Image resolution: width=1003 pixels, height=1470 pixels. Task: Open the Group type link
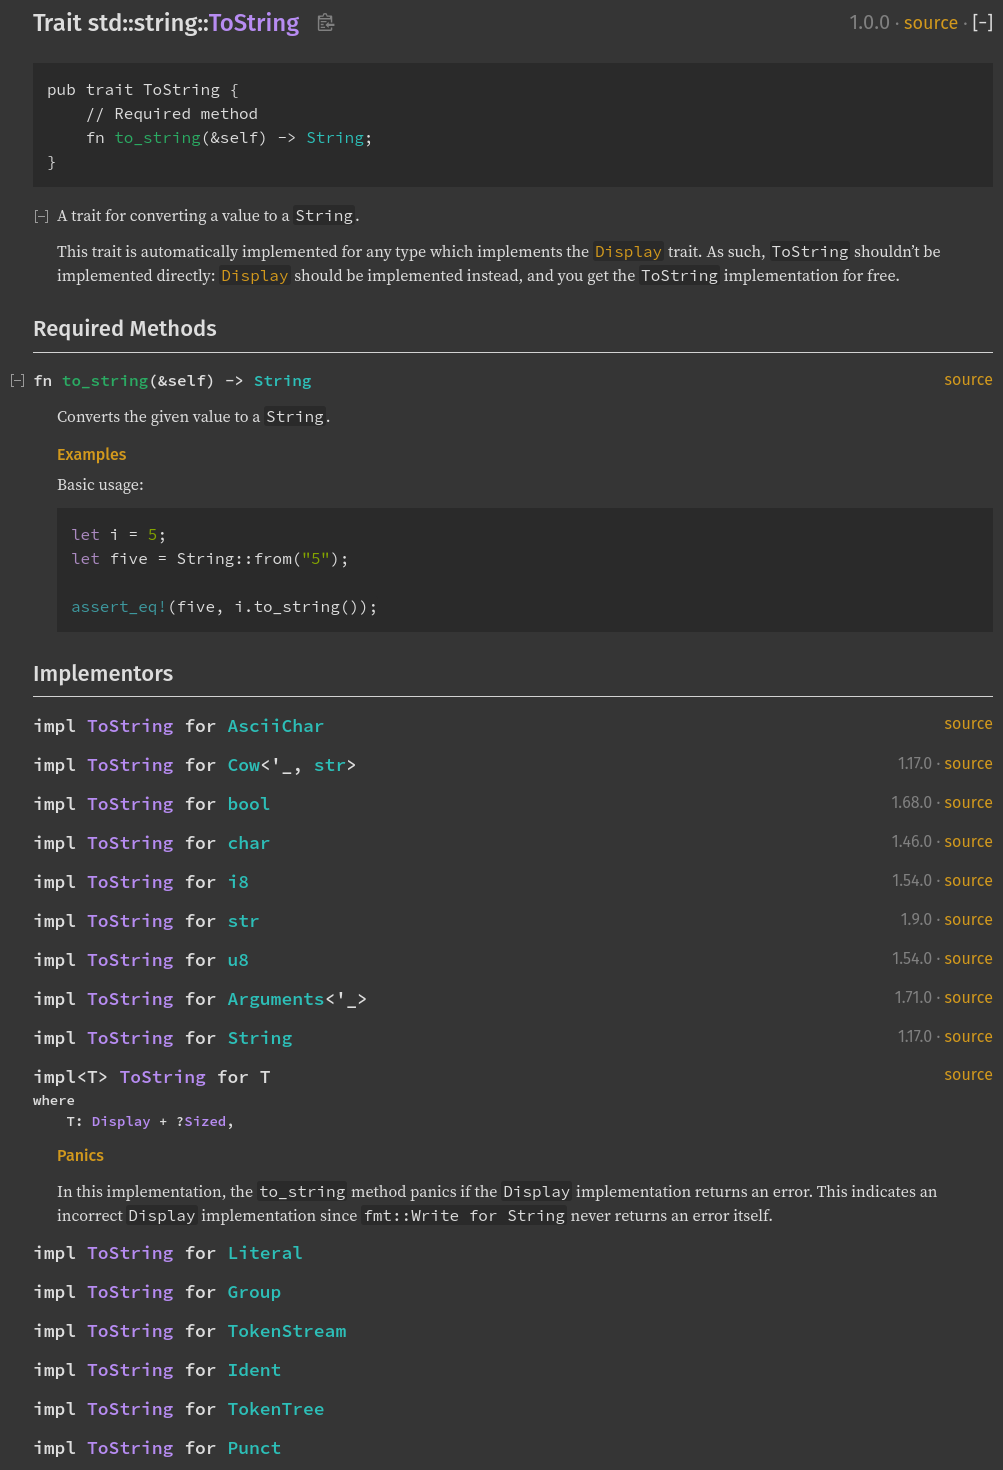point(254,1292)
